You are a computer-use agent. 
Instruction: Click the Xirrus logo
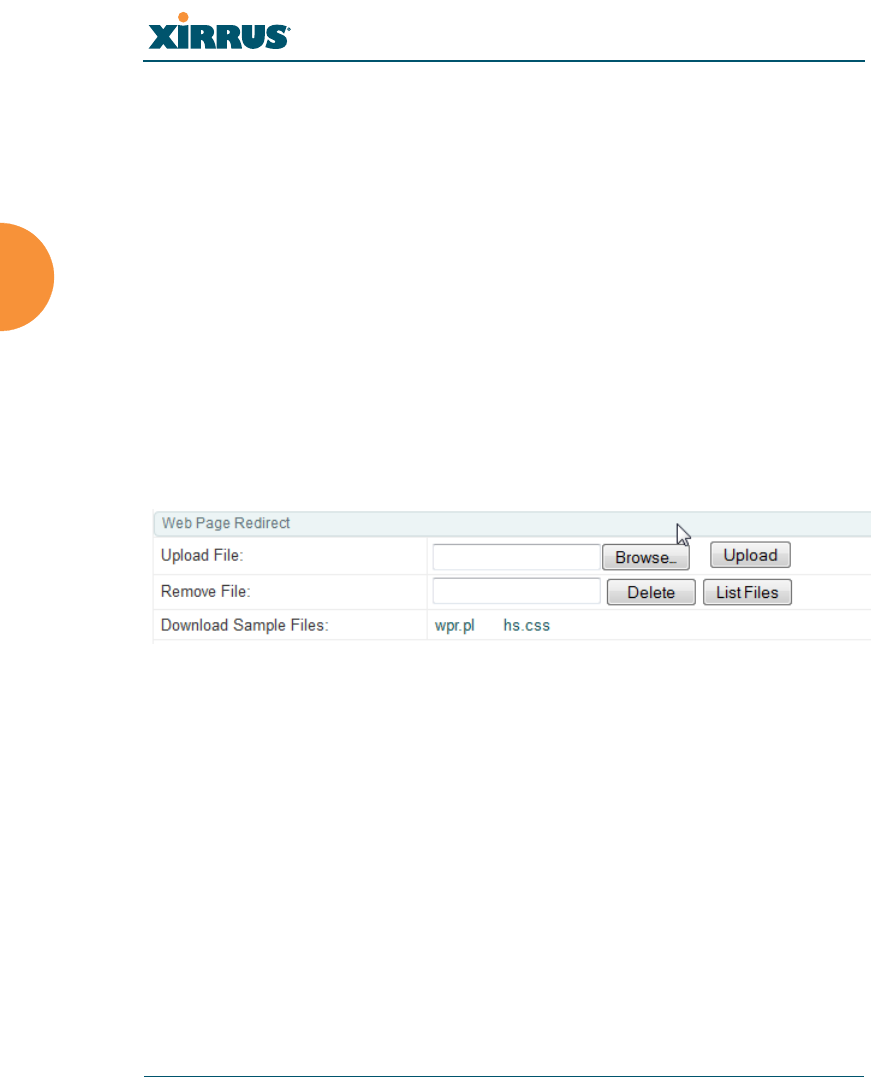pyautogui.click(x=219, y=32)
